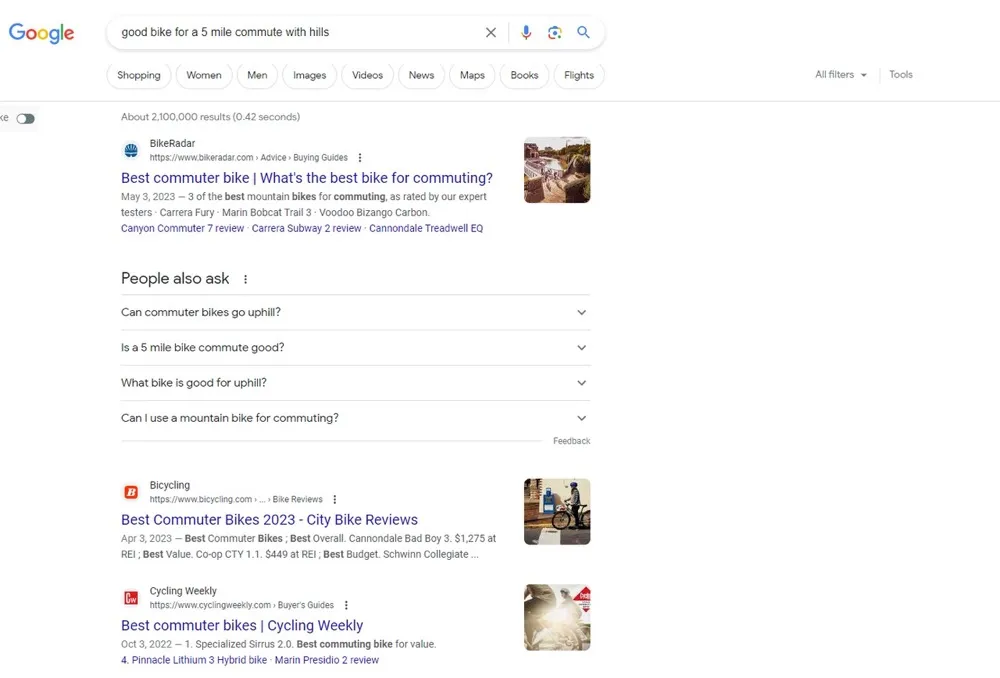The width and height of the screenshot is (1000, 678).
Task: Open 'Best commuter bikes | Cycling Weekly' link
Action: point(242,626)
